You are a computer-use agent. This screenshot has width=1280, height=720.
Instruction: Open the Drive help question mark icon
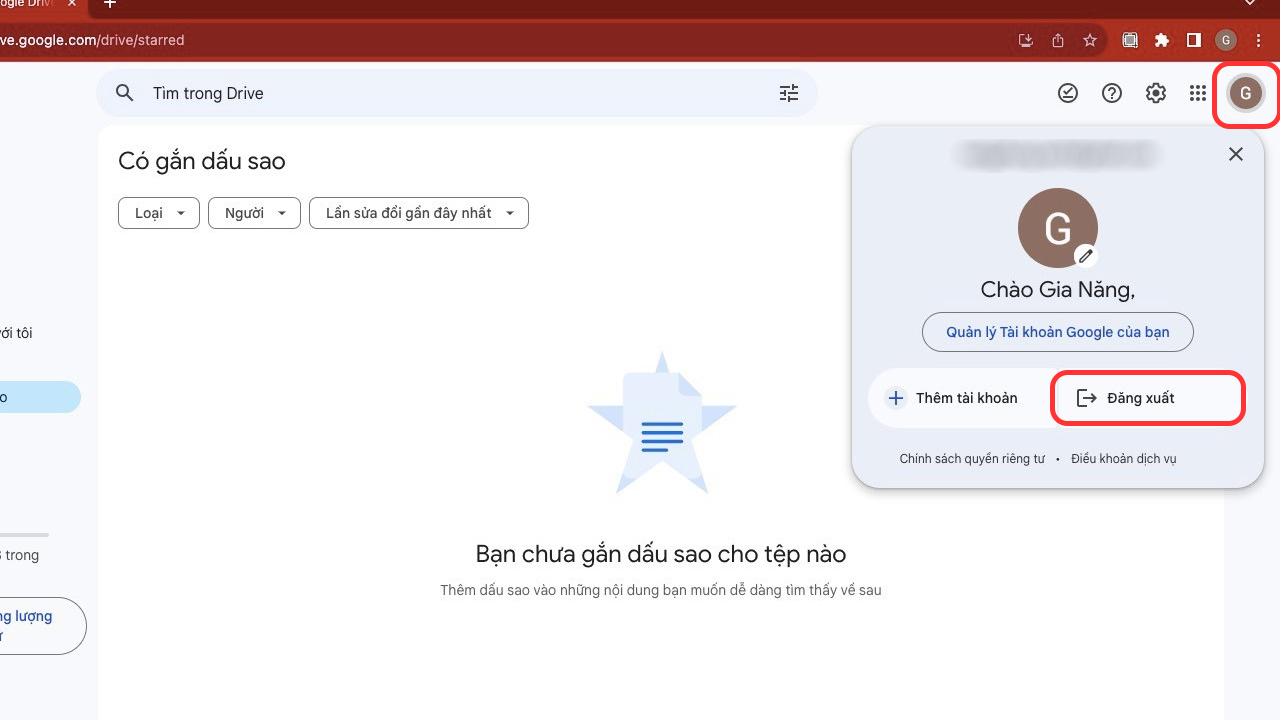(1112, 93)
